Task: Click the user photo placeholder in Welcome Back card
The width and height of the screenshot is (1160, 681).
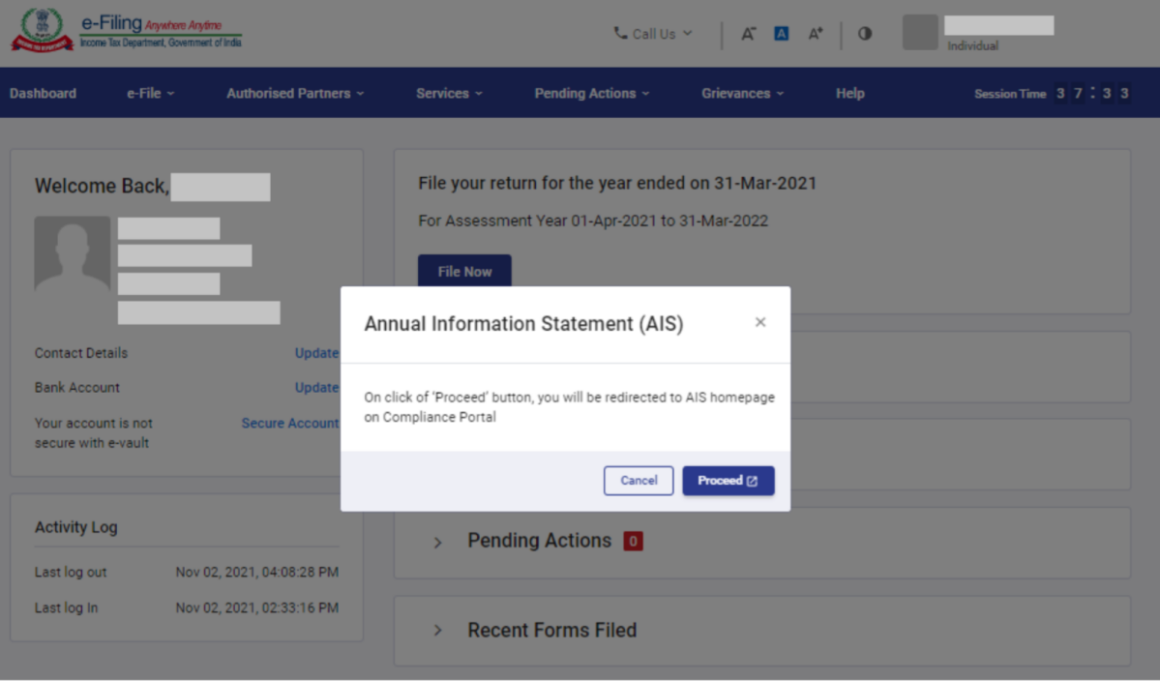Action: [x=71, y=255]
